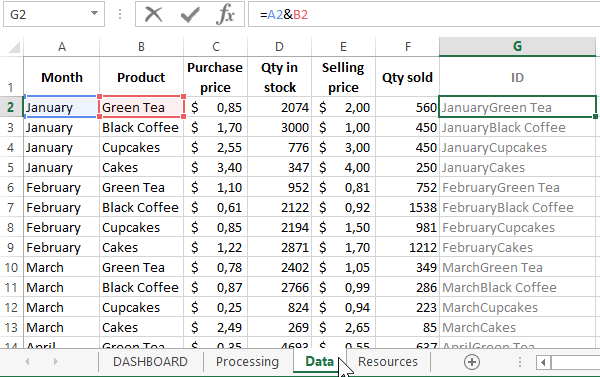600x377 pixels.
Task: Click the selling price 0,81 cell
Action: (x=343, y=188)
